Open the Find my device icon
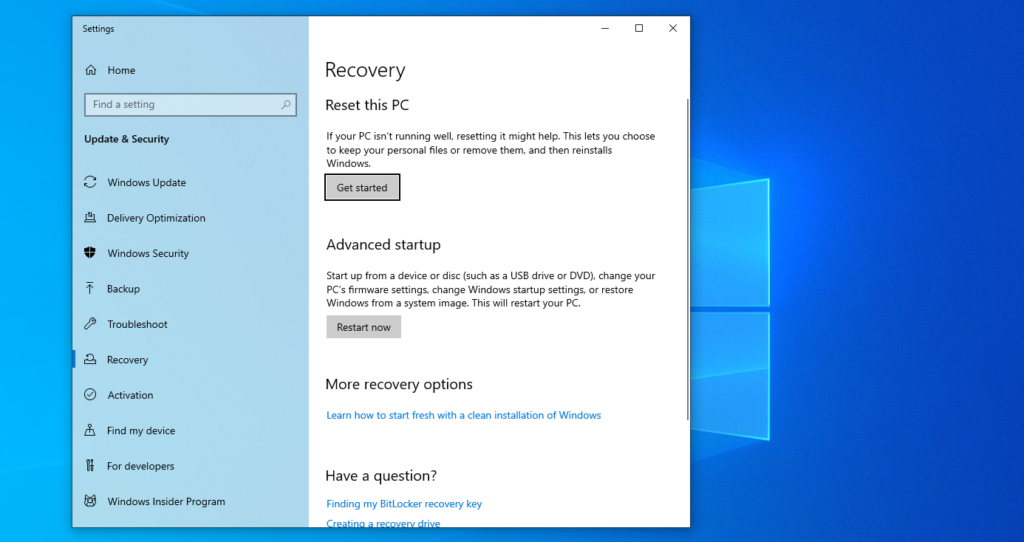 point(91,431)
